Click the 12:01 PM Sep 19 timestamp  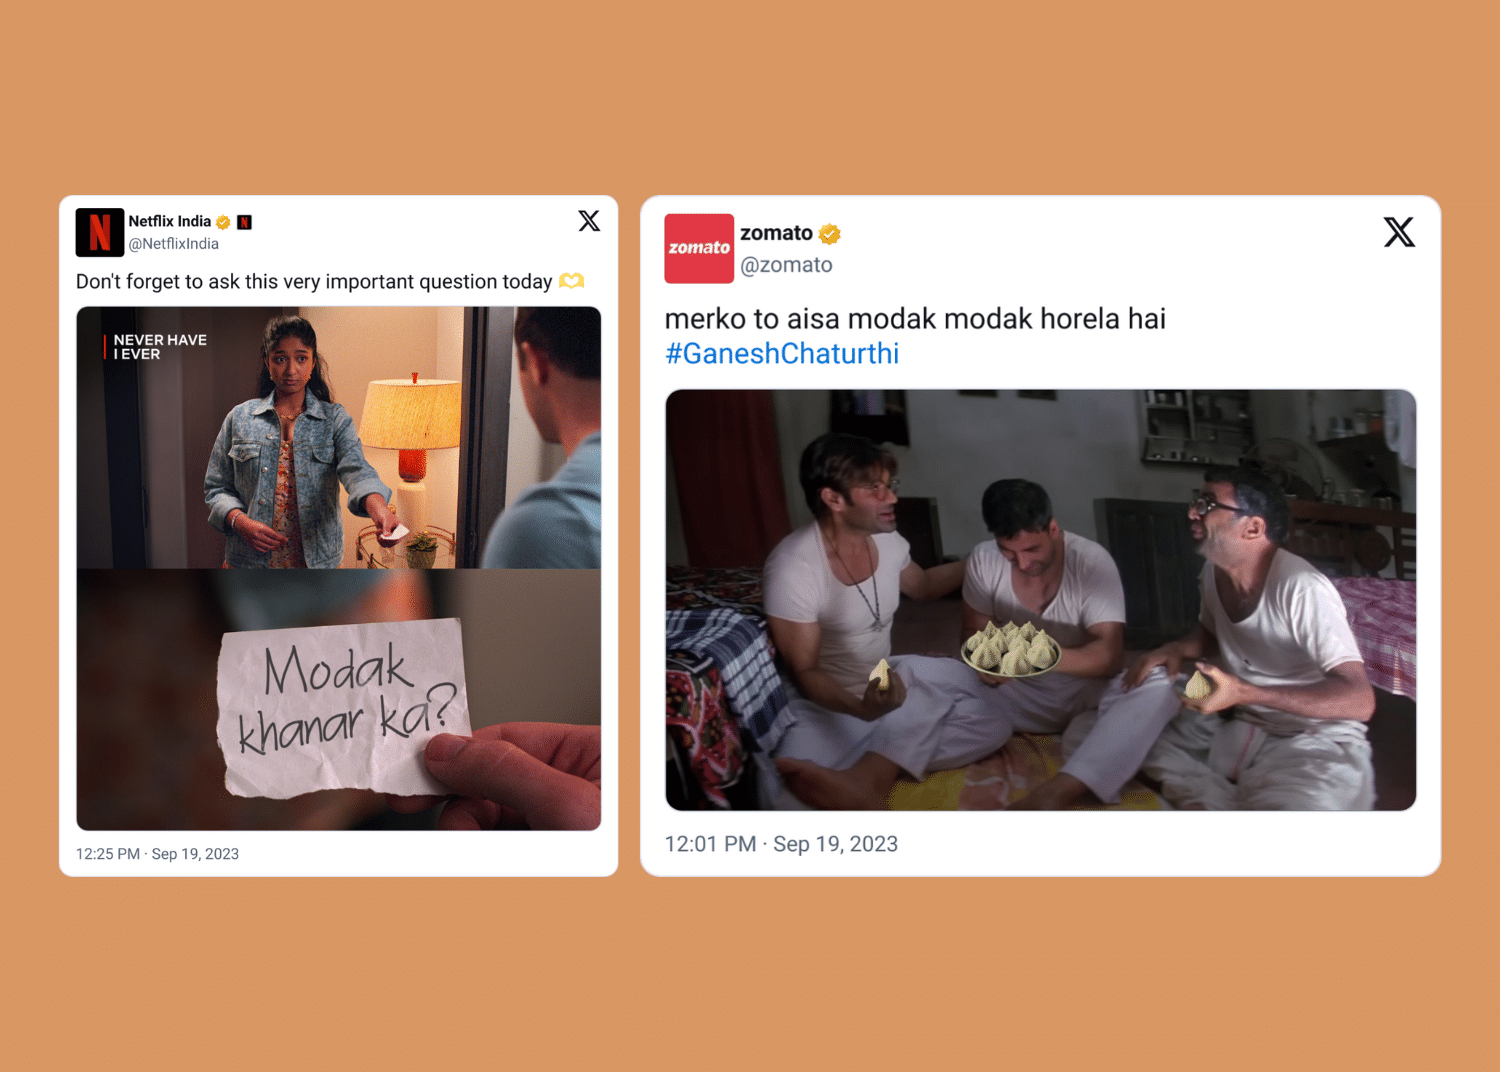[x=781, y=844]
